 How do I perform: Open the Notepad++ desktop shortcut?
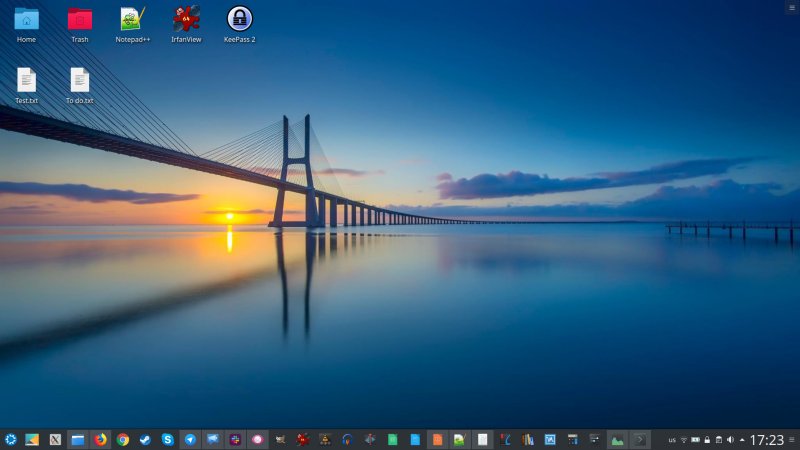131,20
